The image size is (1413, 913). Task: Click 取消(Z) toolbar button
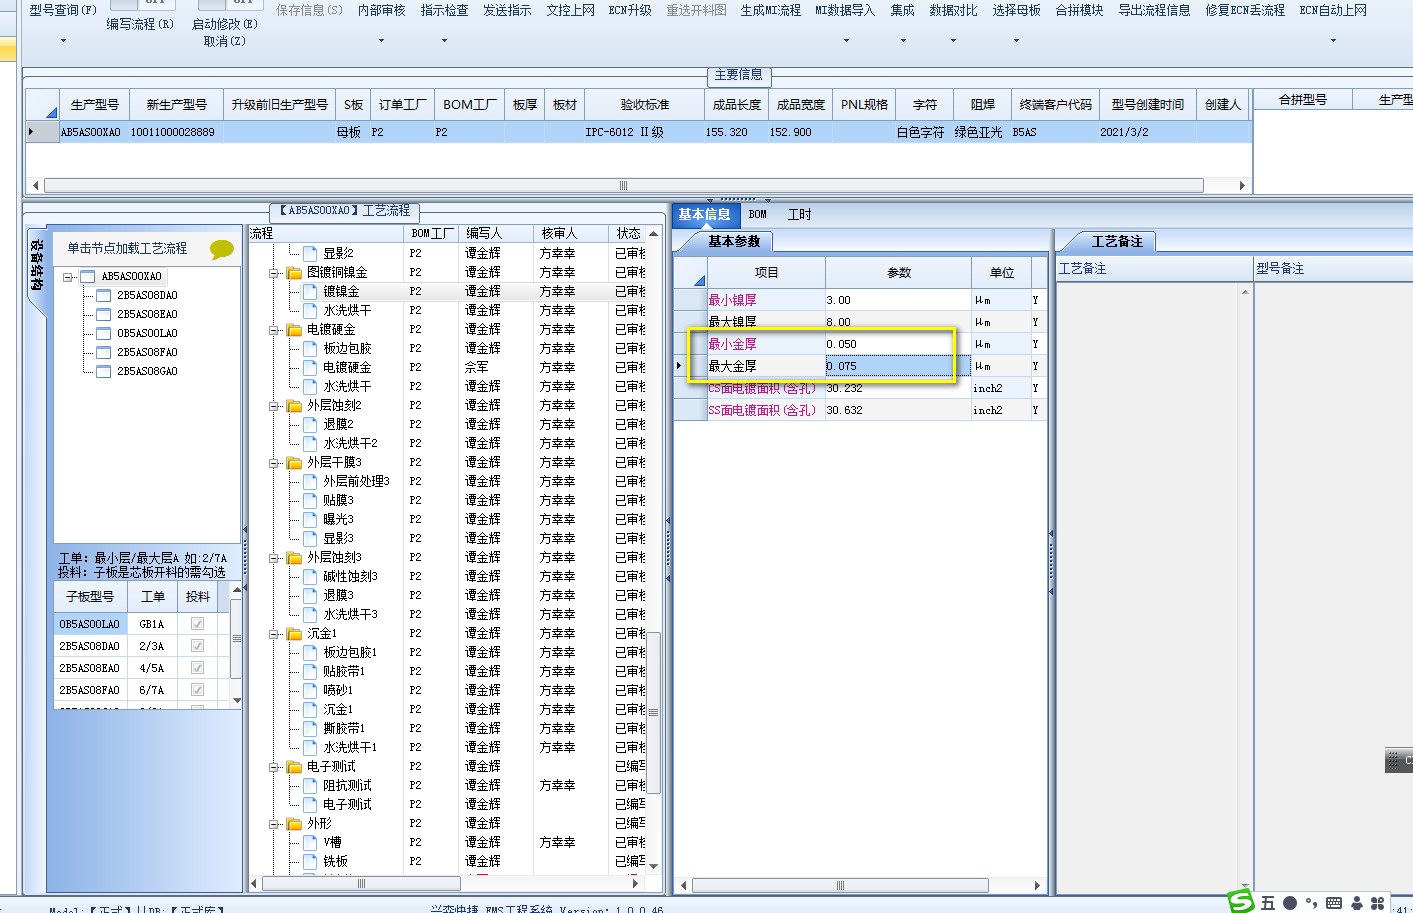click(224, 41)
